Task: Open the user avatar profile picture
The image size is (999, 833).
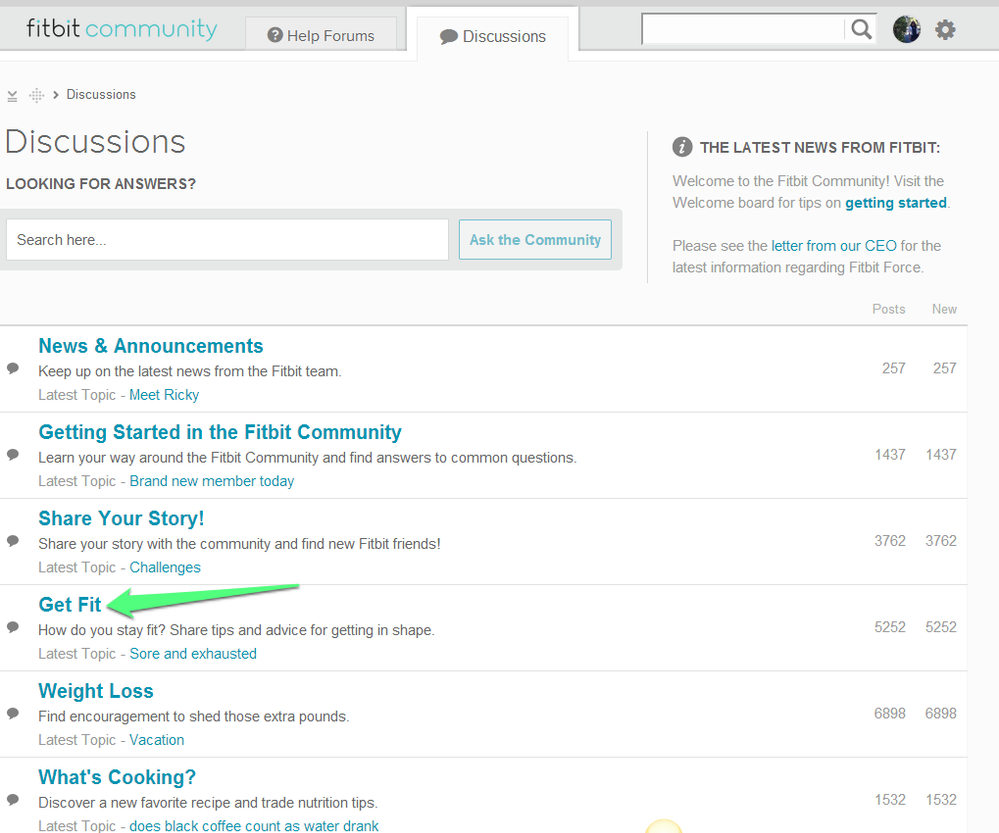Action: 906,29
